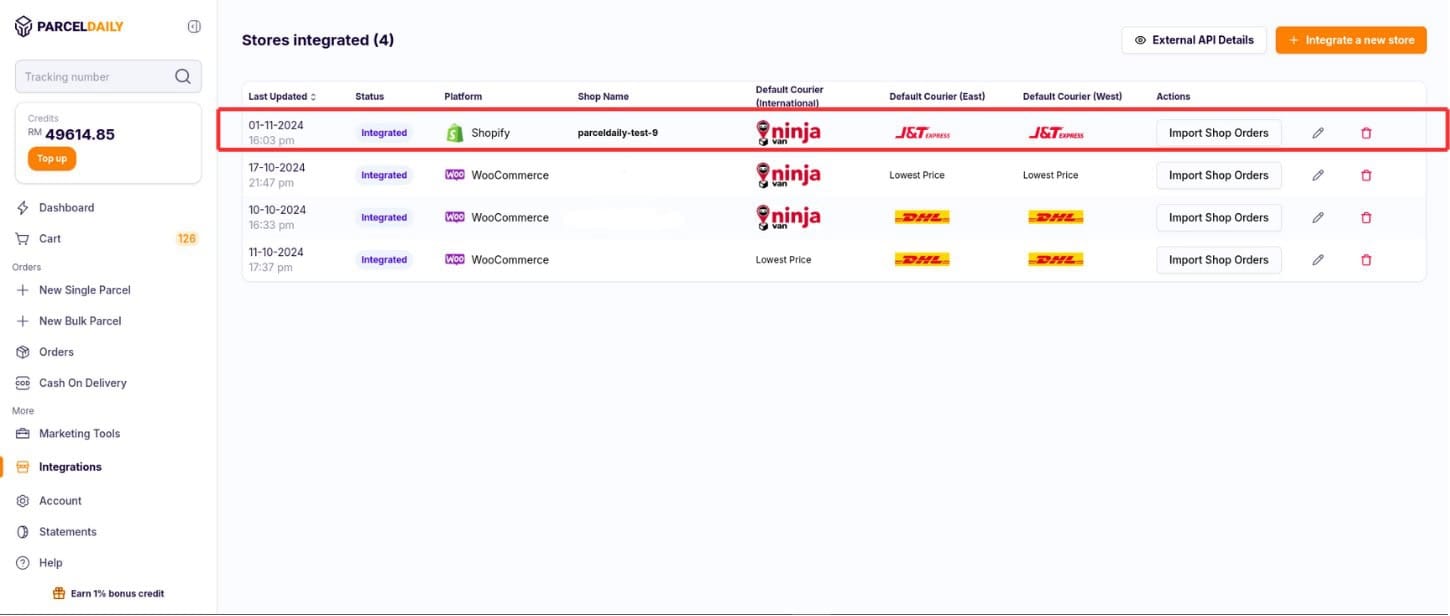Click J&T Express logo under Default Courier (East)
1450x616 pixels.
pyautogui.click(x=922, y=133)
